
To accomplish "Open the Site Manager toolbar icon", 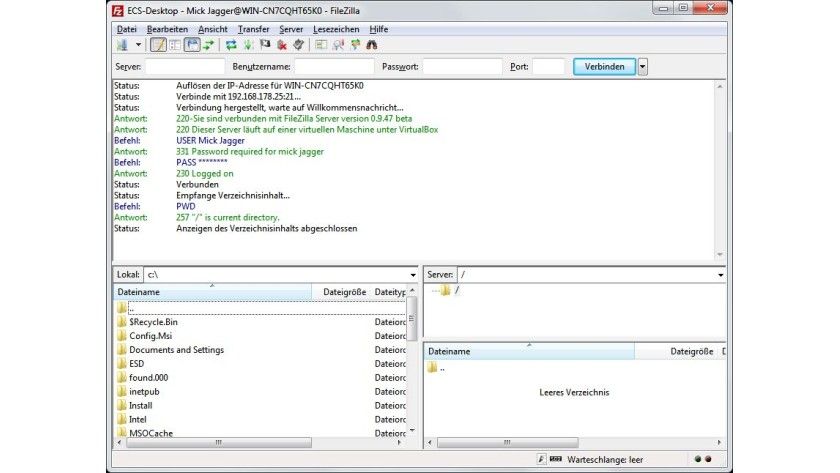I will point(123,45).
